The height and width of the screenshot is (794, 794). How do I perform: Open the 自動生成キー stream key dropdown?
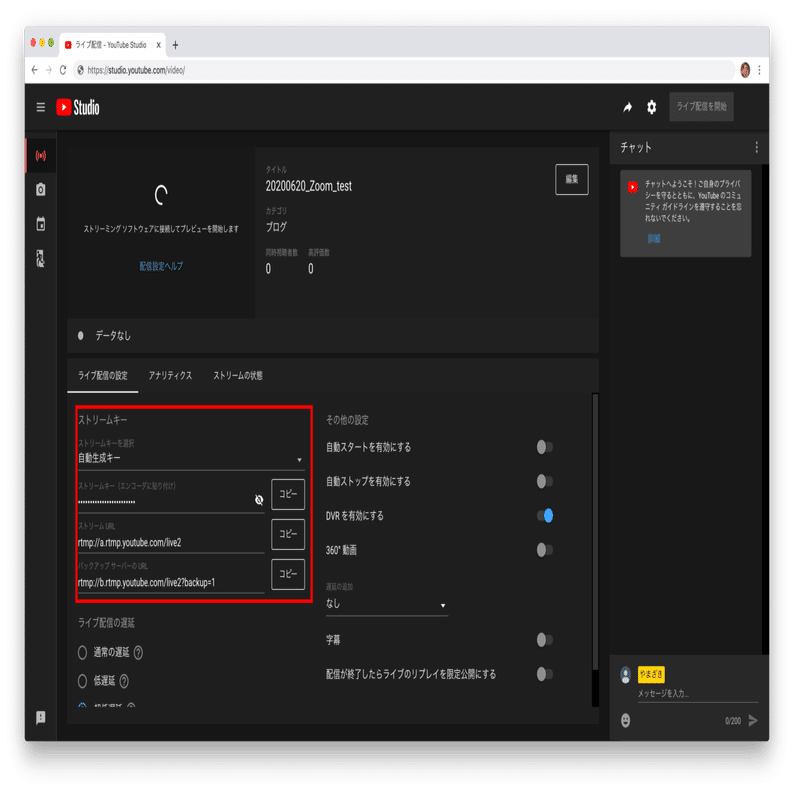click(191, 458)
